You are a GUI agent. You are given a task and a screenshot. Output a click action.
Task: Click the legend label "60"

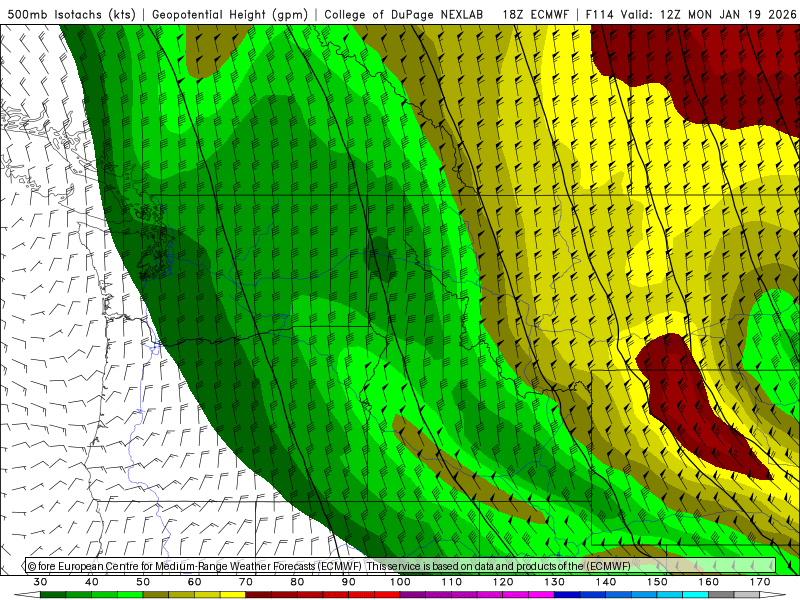click(x=194, y=582)
